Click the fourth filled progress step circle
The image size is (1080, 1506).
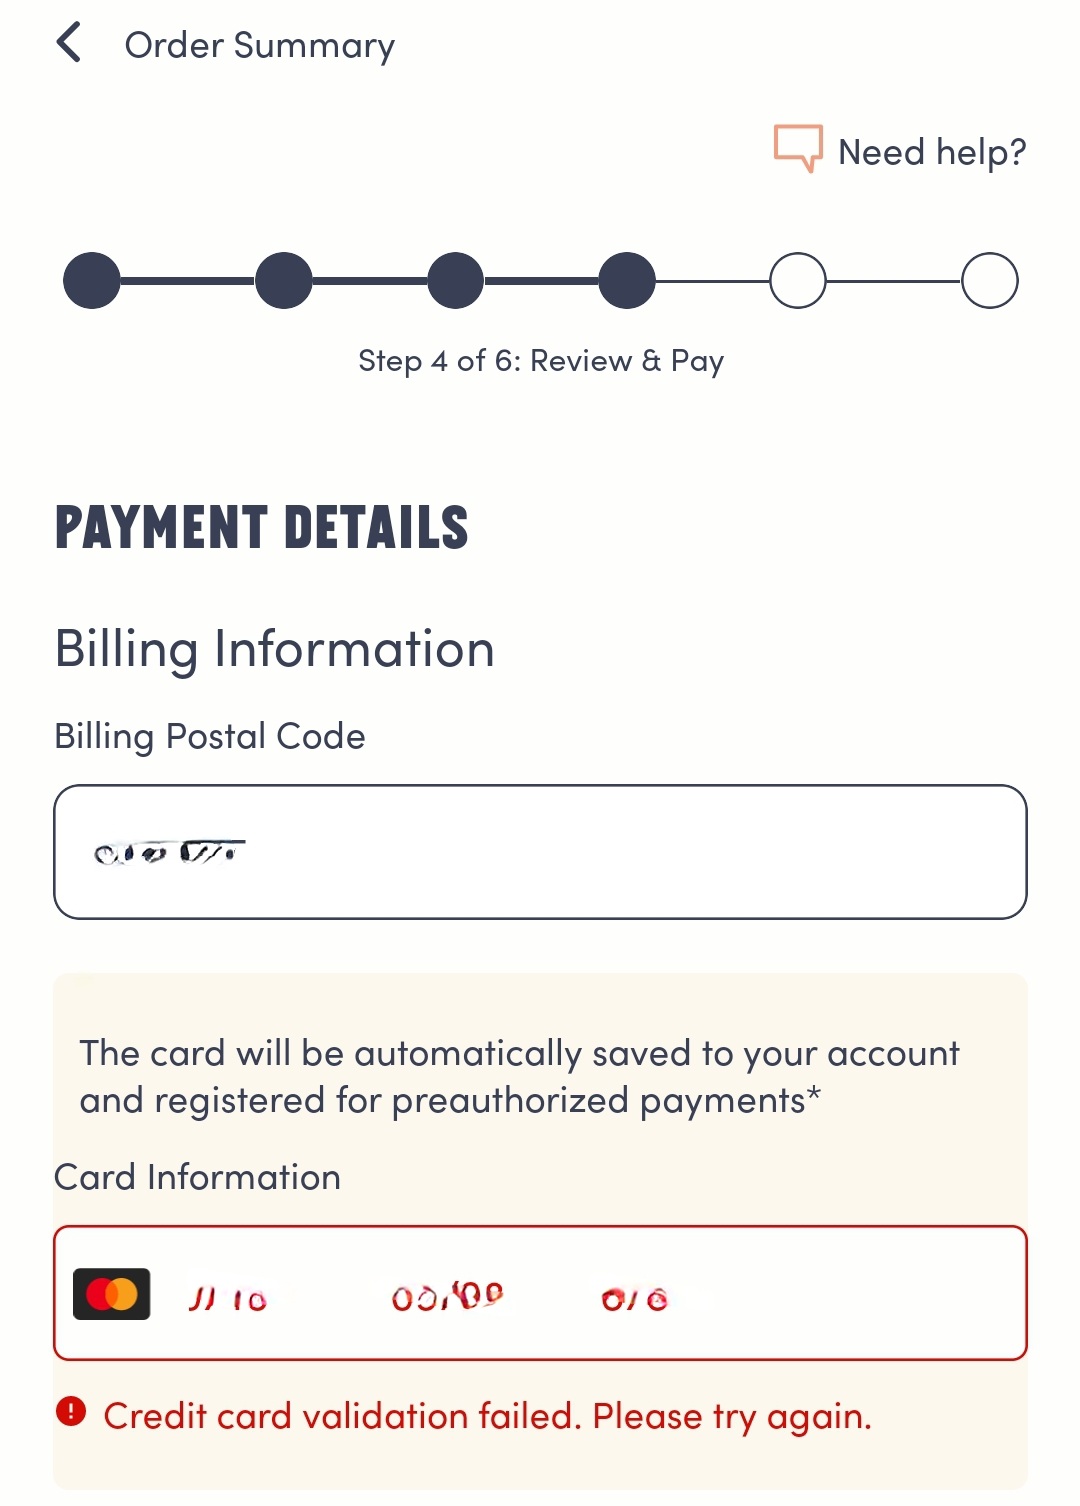(627, 281)
